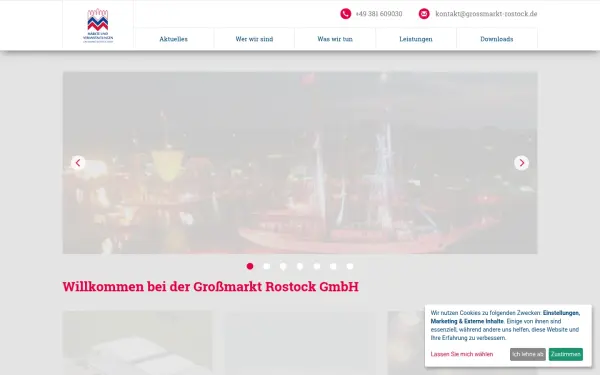Decline cookies with 'Ich lehne ab'
The image size is (600, 375).
tap(528, 354)
